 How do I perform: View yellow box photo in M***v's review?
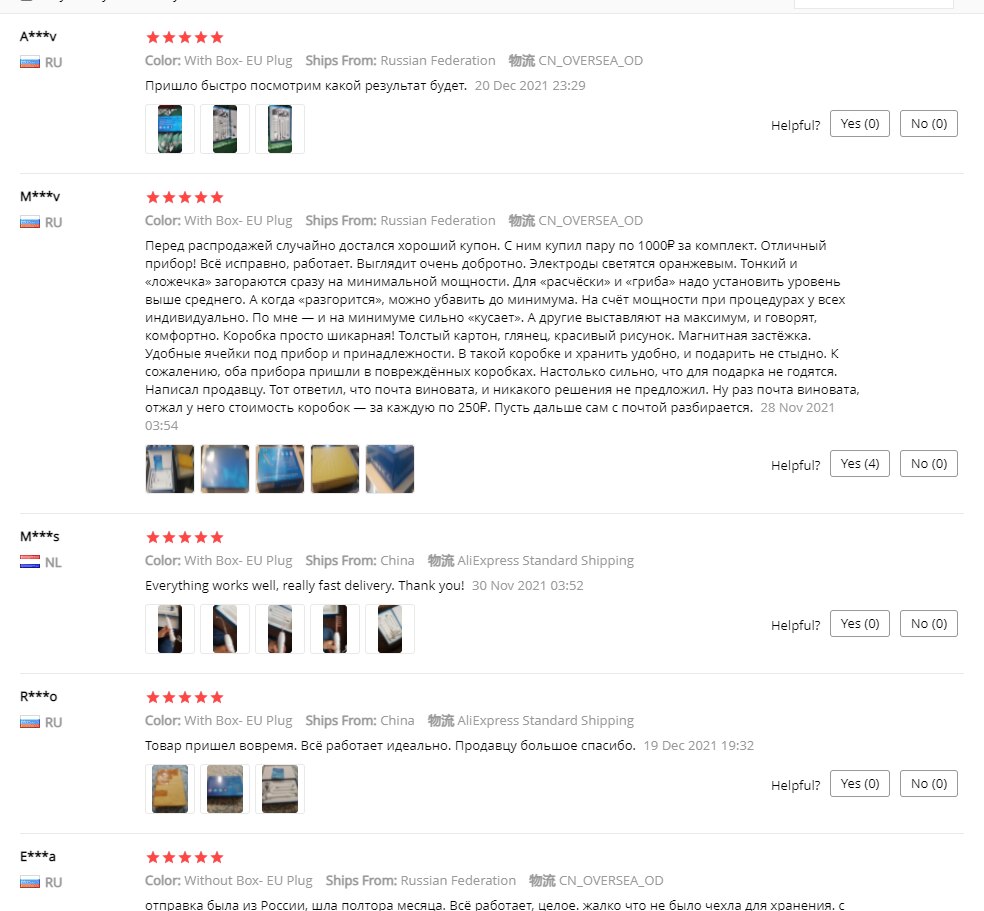click(x=335, y=469)
